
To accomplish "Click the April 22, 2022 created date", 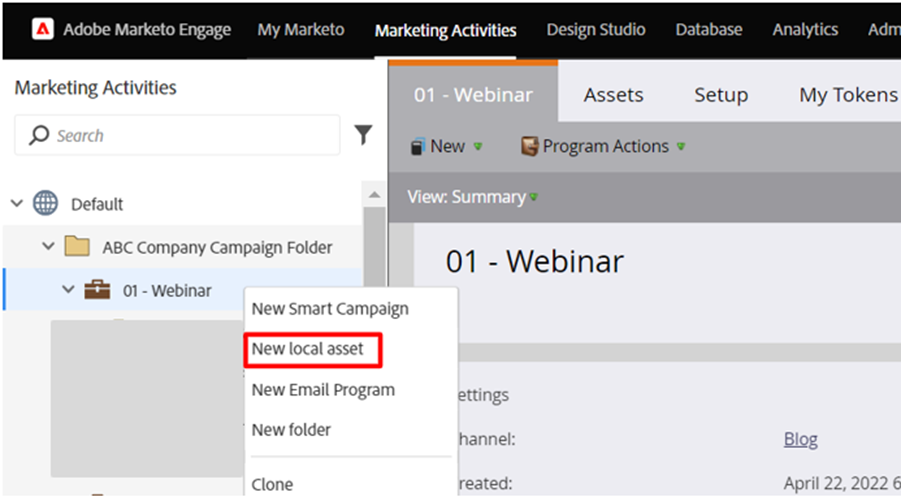I will point(842,483).
